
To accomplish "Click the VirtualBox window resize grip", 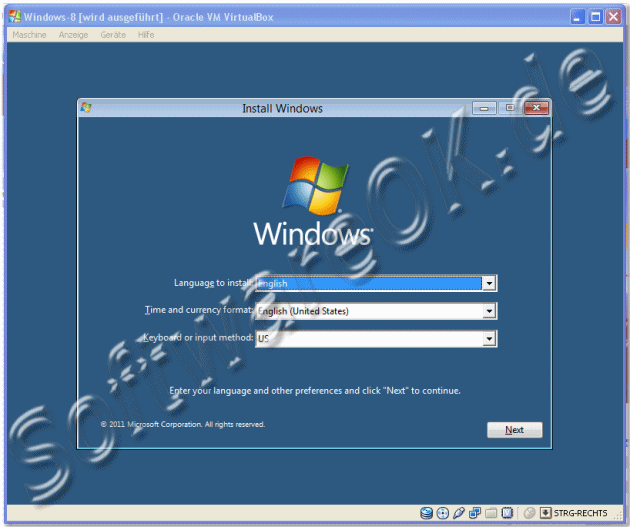I will pos(619,517).
